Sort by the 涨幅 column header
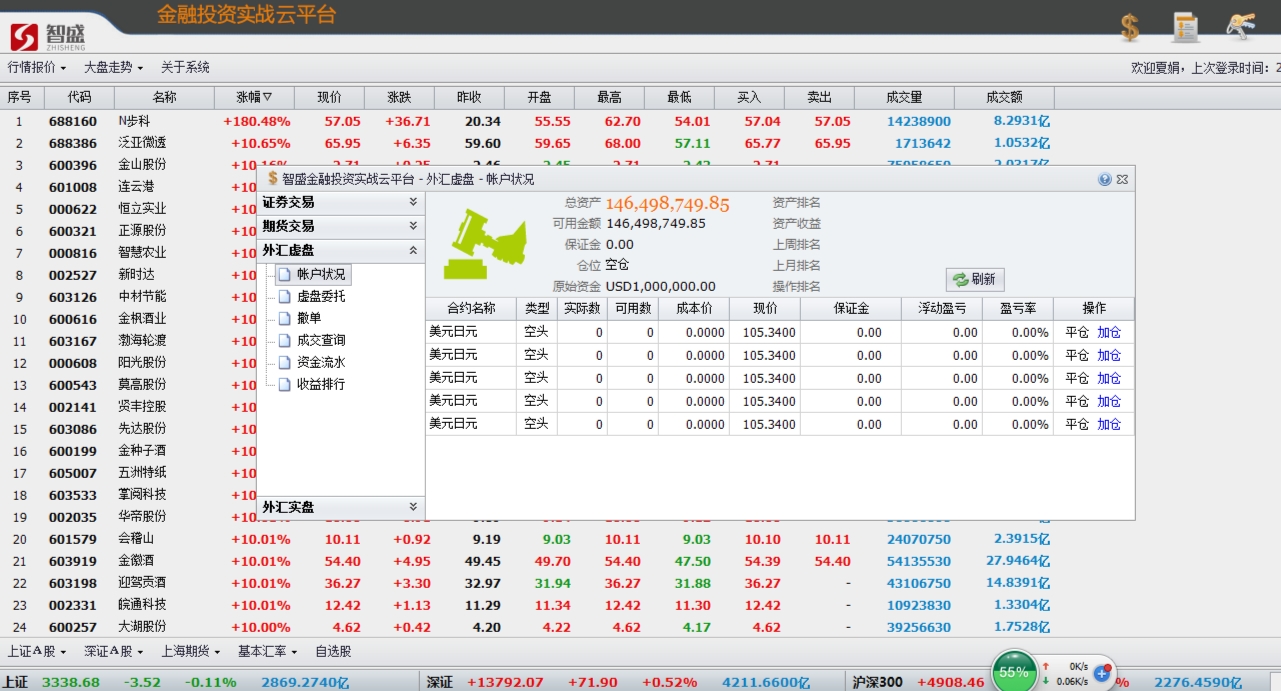1281x691 pixels. click(254, 98)
